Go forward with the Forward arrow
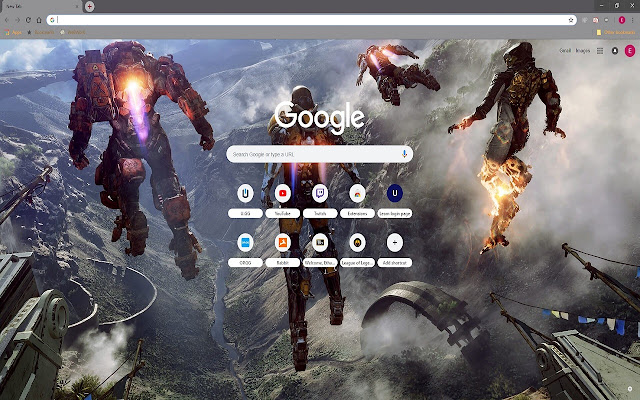The width and height of the screenshot is (640, 400). [18, 20]
